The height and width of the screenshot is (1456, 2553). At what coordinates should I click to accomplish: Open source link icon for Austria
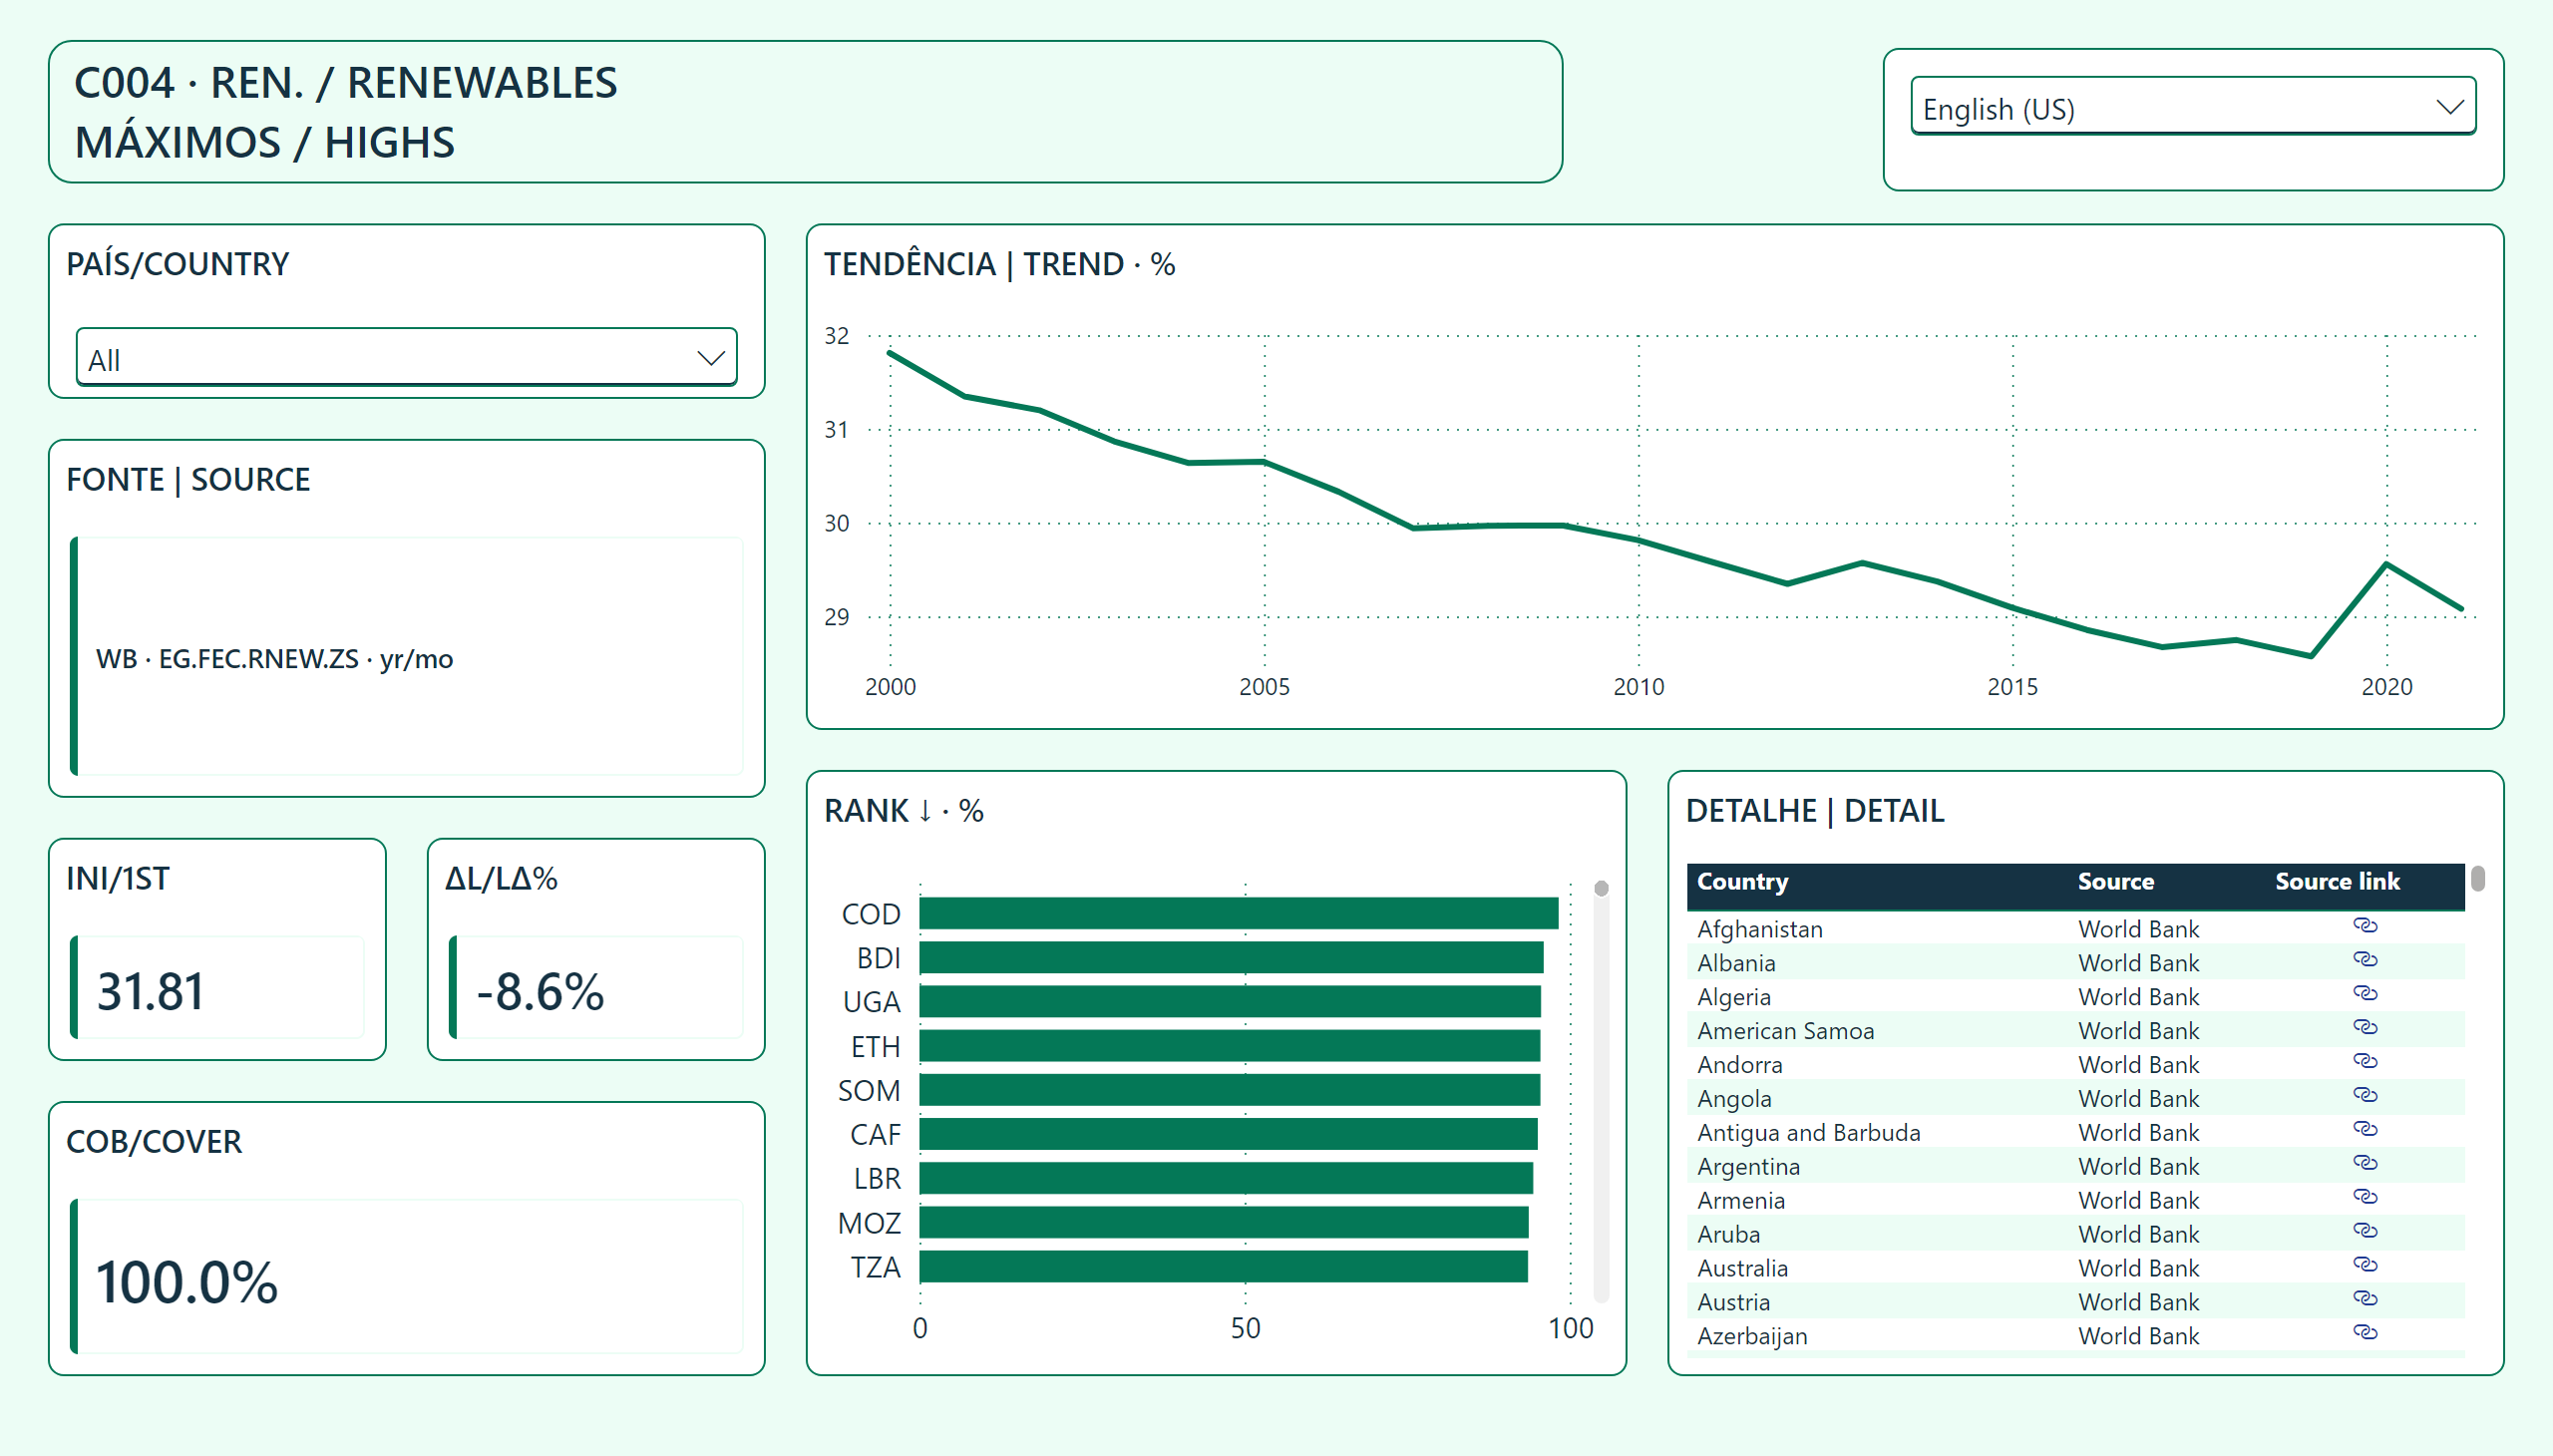2364,1299
